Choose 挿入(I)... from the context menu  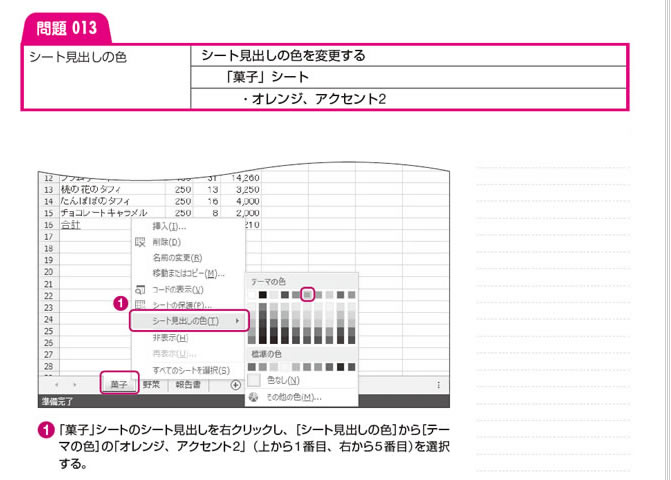(168, 226)
